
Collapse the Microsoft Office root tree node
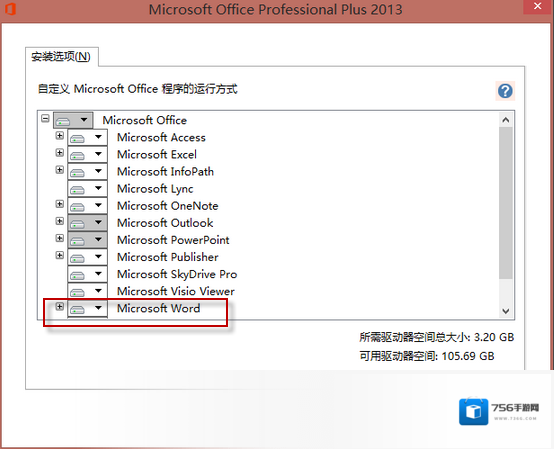coord(45,118)
